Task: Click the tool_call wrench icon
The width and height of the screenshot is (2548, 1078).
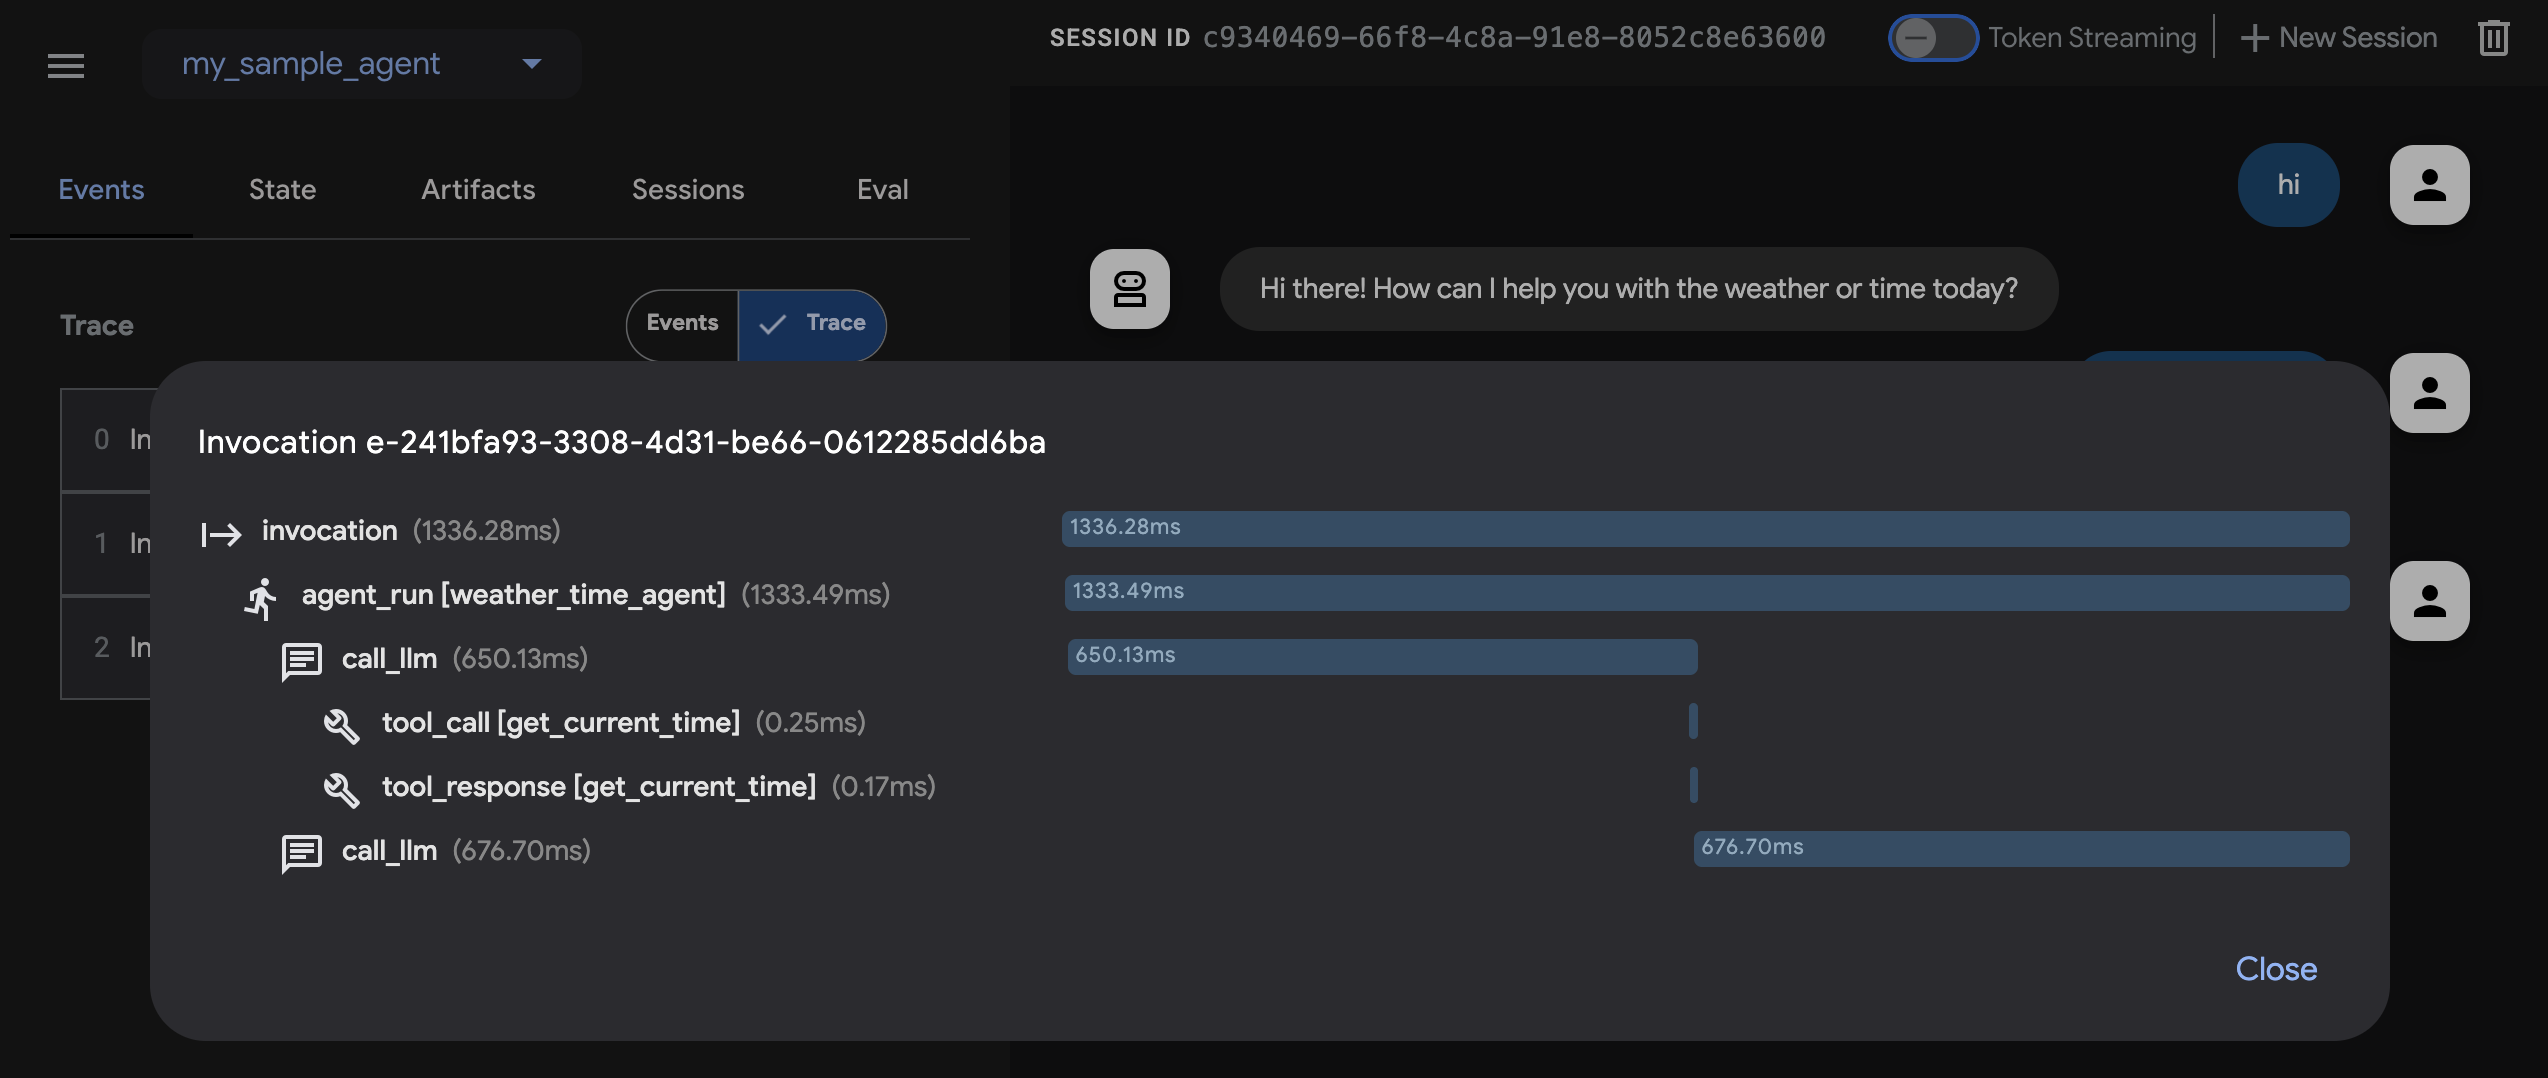Action: [x=343, y=724]
